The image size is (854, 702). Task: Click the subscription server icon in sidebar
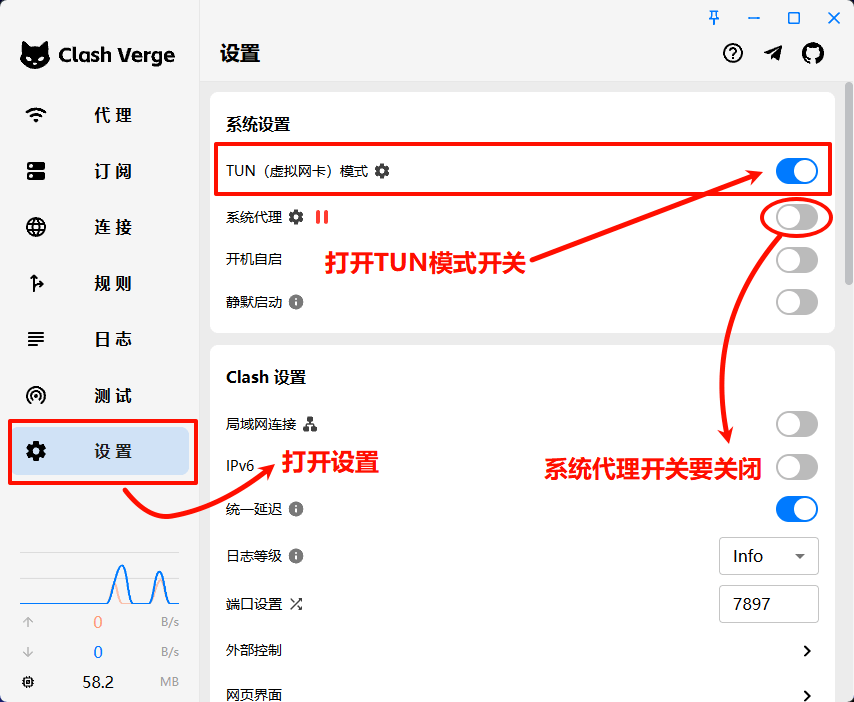[36, 171]
